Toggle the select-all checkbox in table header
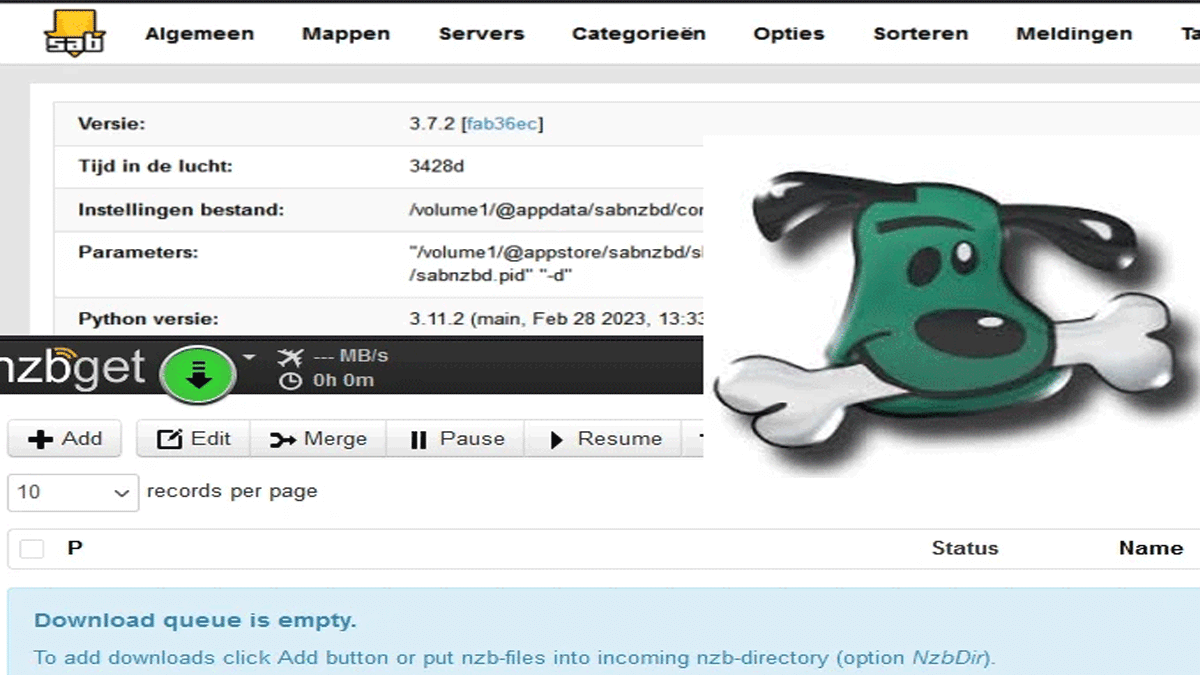 pyautogui.click(x=32, y=548)
